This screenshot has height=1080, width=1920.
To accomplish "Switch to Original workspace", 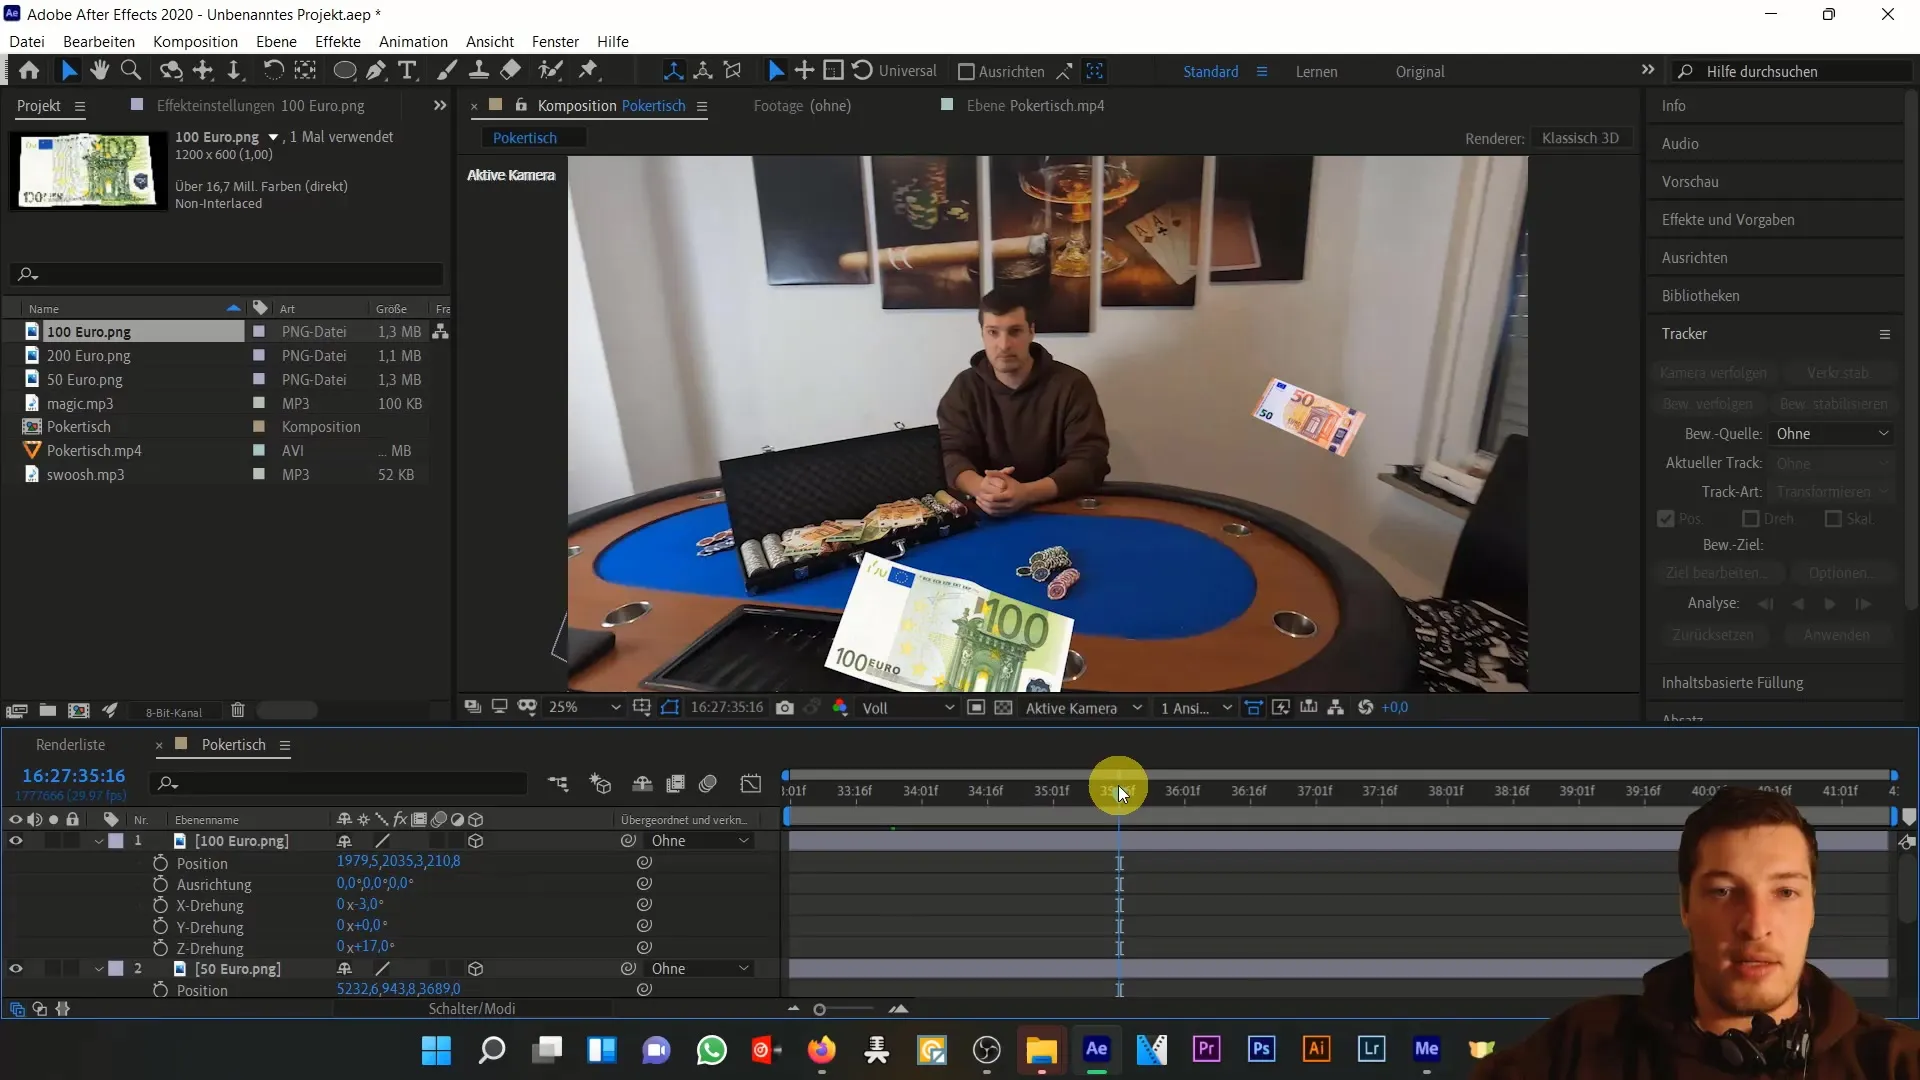I will point(1420,72).
